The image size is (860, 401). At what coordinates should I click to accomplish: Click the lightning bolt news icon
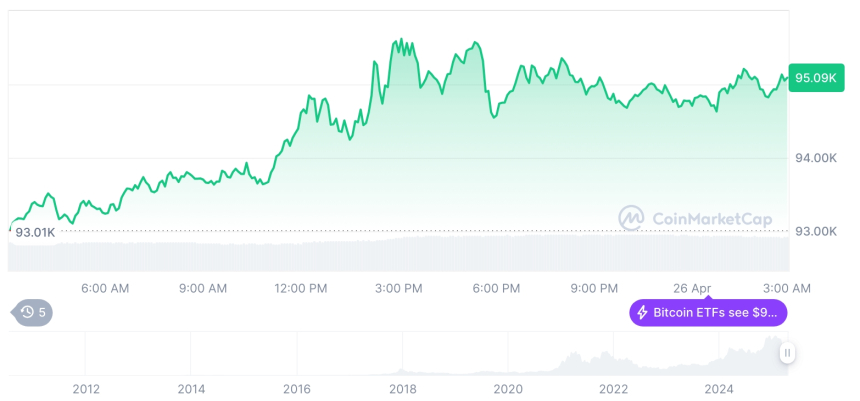click(641, 313)
